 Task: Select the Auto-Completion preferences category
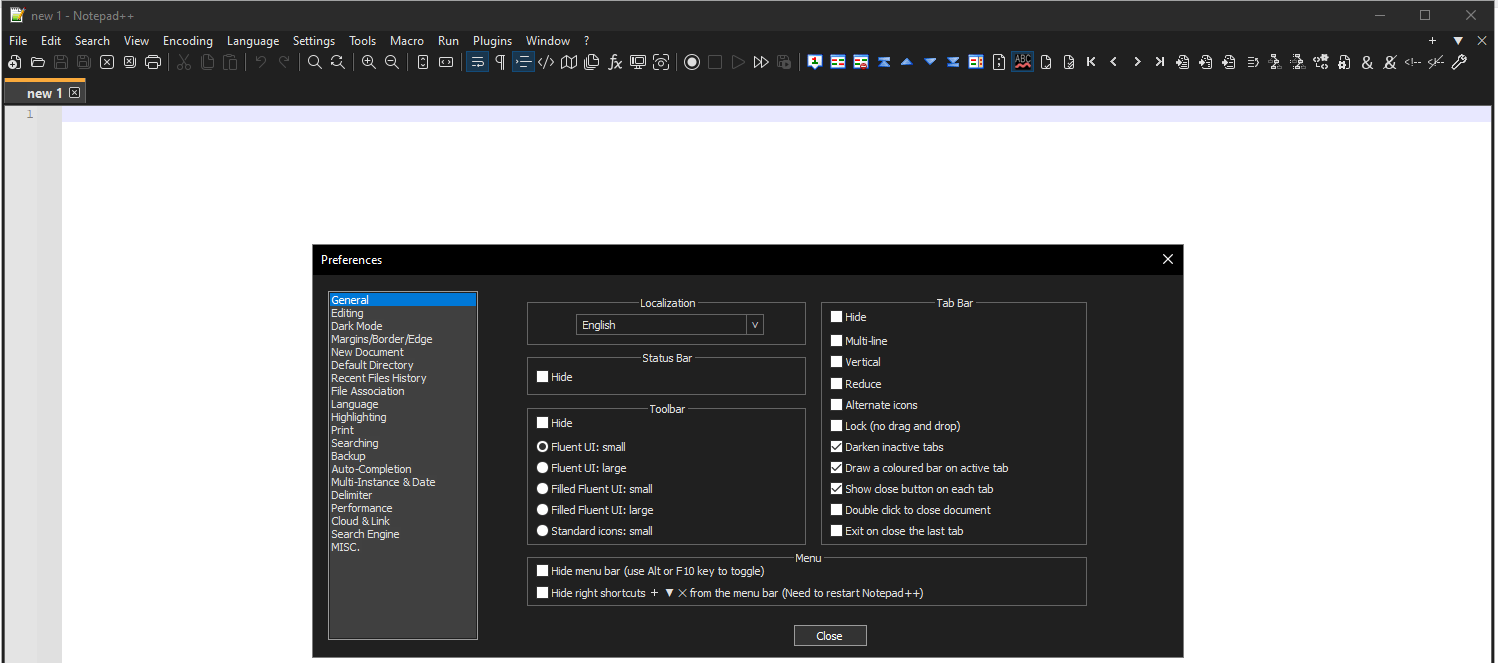coord(371,468)
